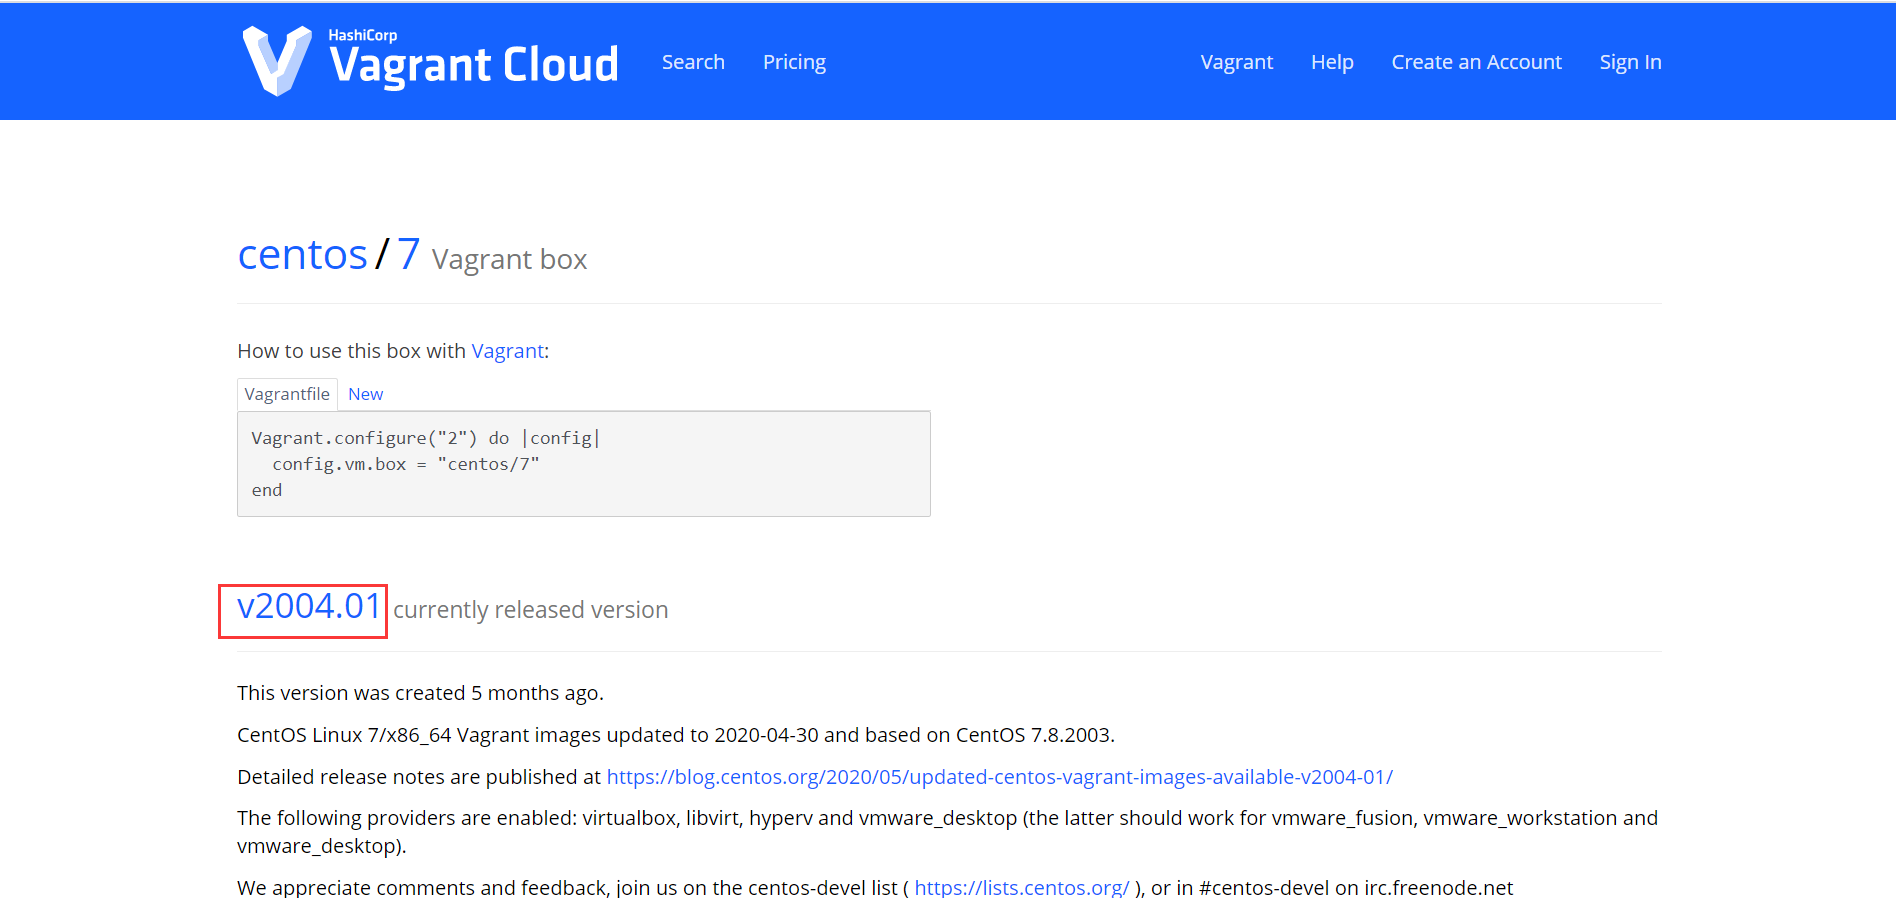The height and width of the screenshot is (898, 1896).
Task: Select the Vagrantfile tab
Action: [x=287, y=394]
